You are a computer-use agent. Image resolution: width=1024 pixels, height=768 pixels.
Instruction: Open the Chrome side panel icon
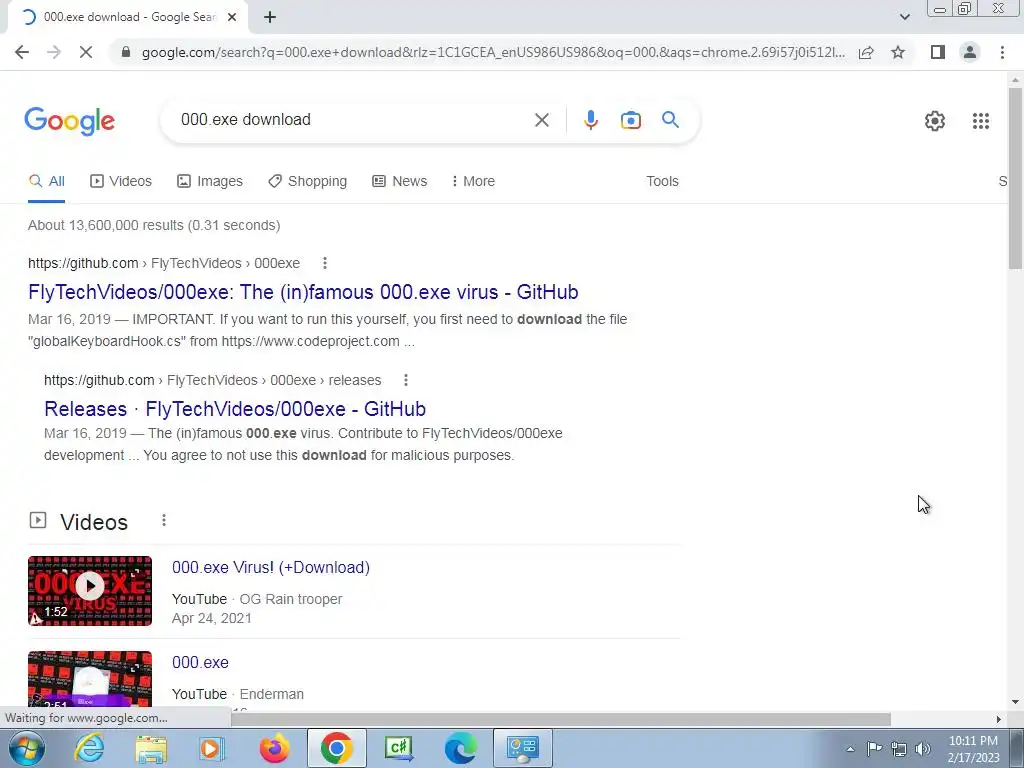(x=938, y=52)
